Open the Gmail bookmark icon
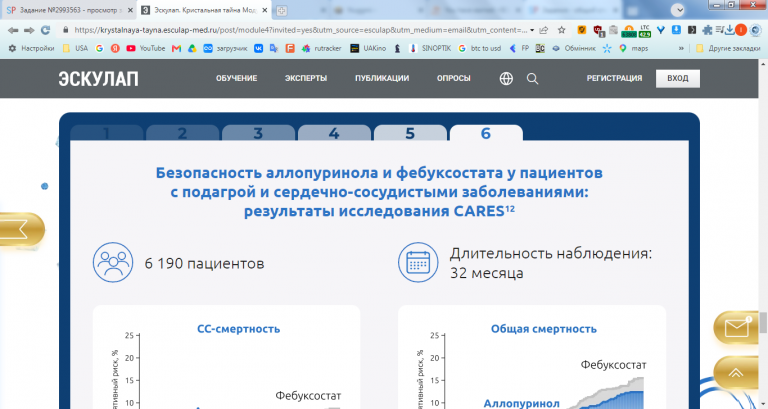The width and height of the screenshot is (768, 409). (177, 48)
